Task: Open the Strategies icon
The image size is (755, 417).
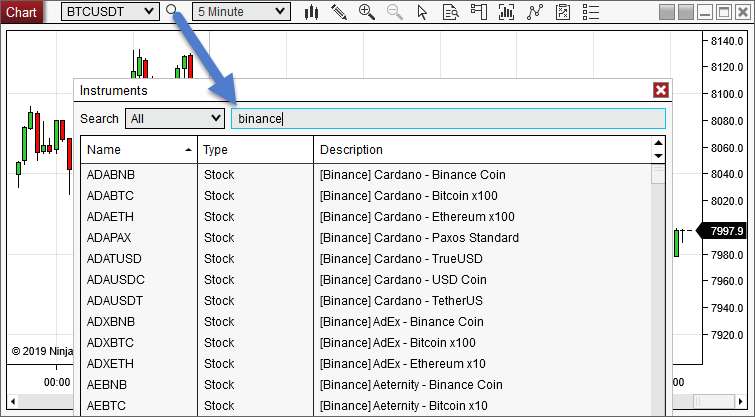Action: (534, 12)
